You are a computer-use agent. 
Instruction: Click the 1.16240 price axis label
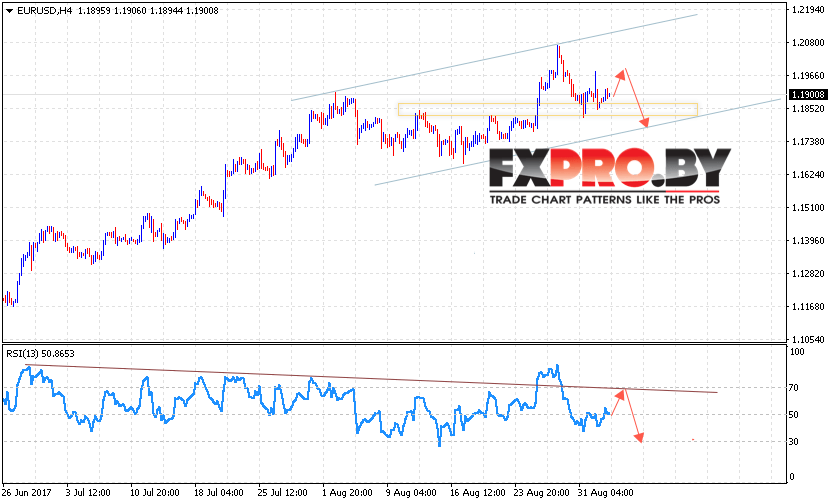coord(808,175)
